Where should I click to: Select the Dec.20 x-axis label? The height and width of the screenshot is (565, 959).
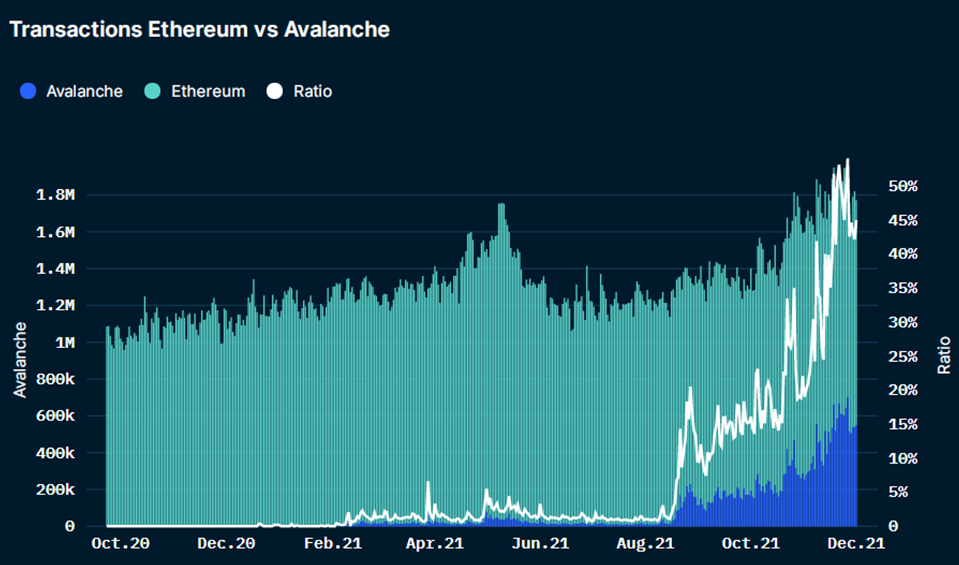pos(226,543)
